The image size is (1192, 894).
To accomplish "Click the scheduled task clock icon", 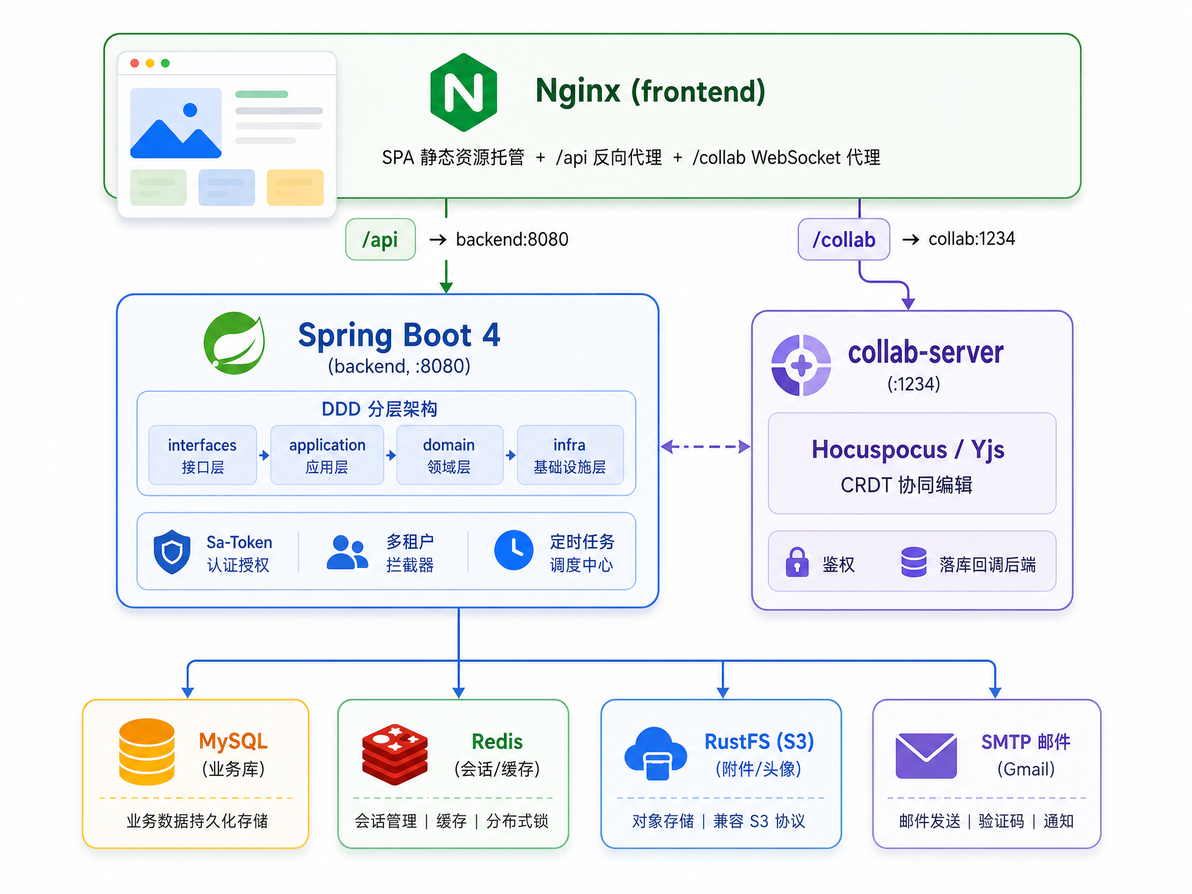I will [x=514, y=550].
